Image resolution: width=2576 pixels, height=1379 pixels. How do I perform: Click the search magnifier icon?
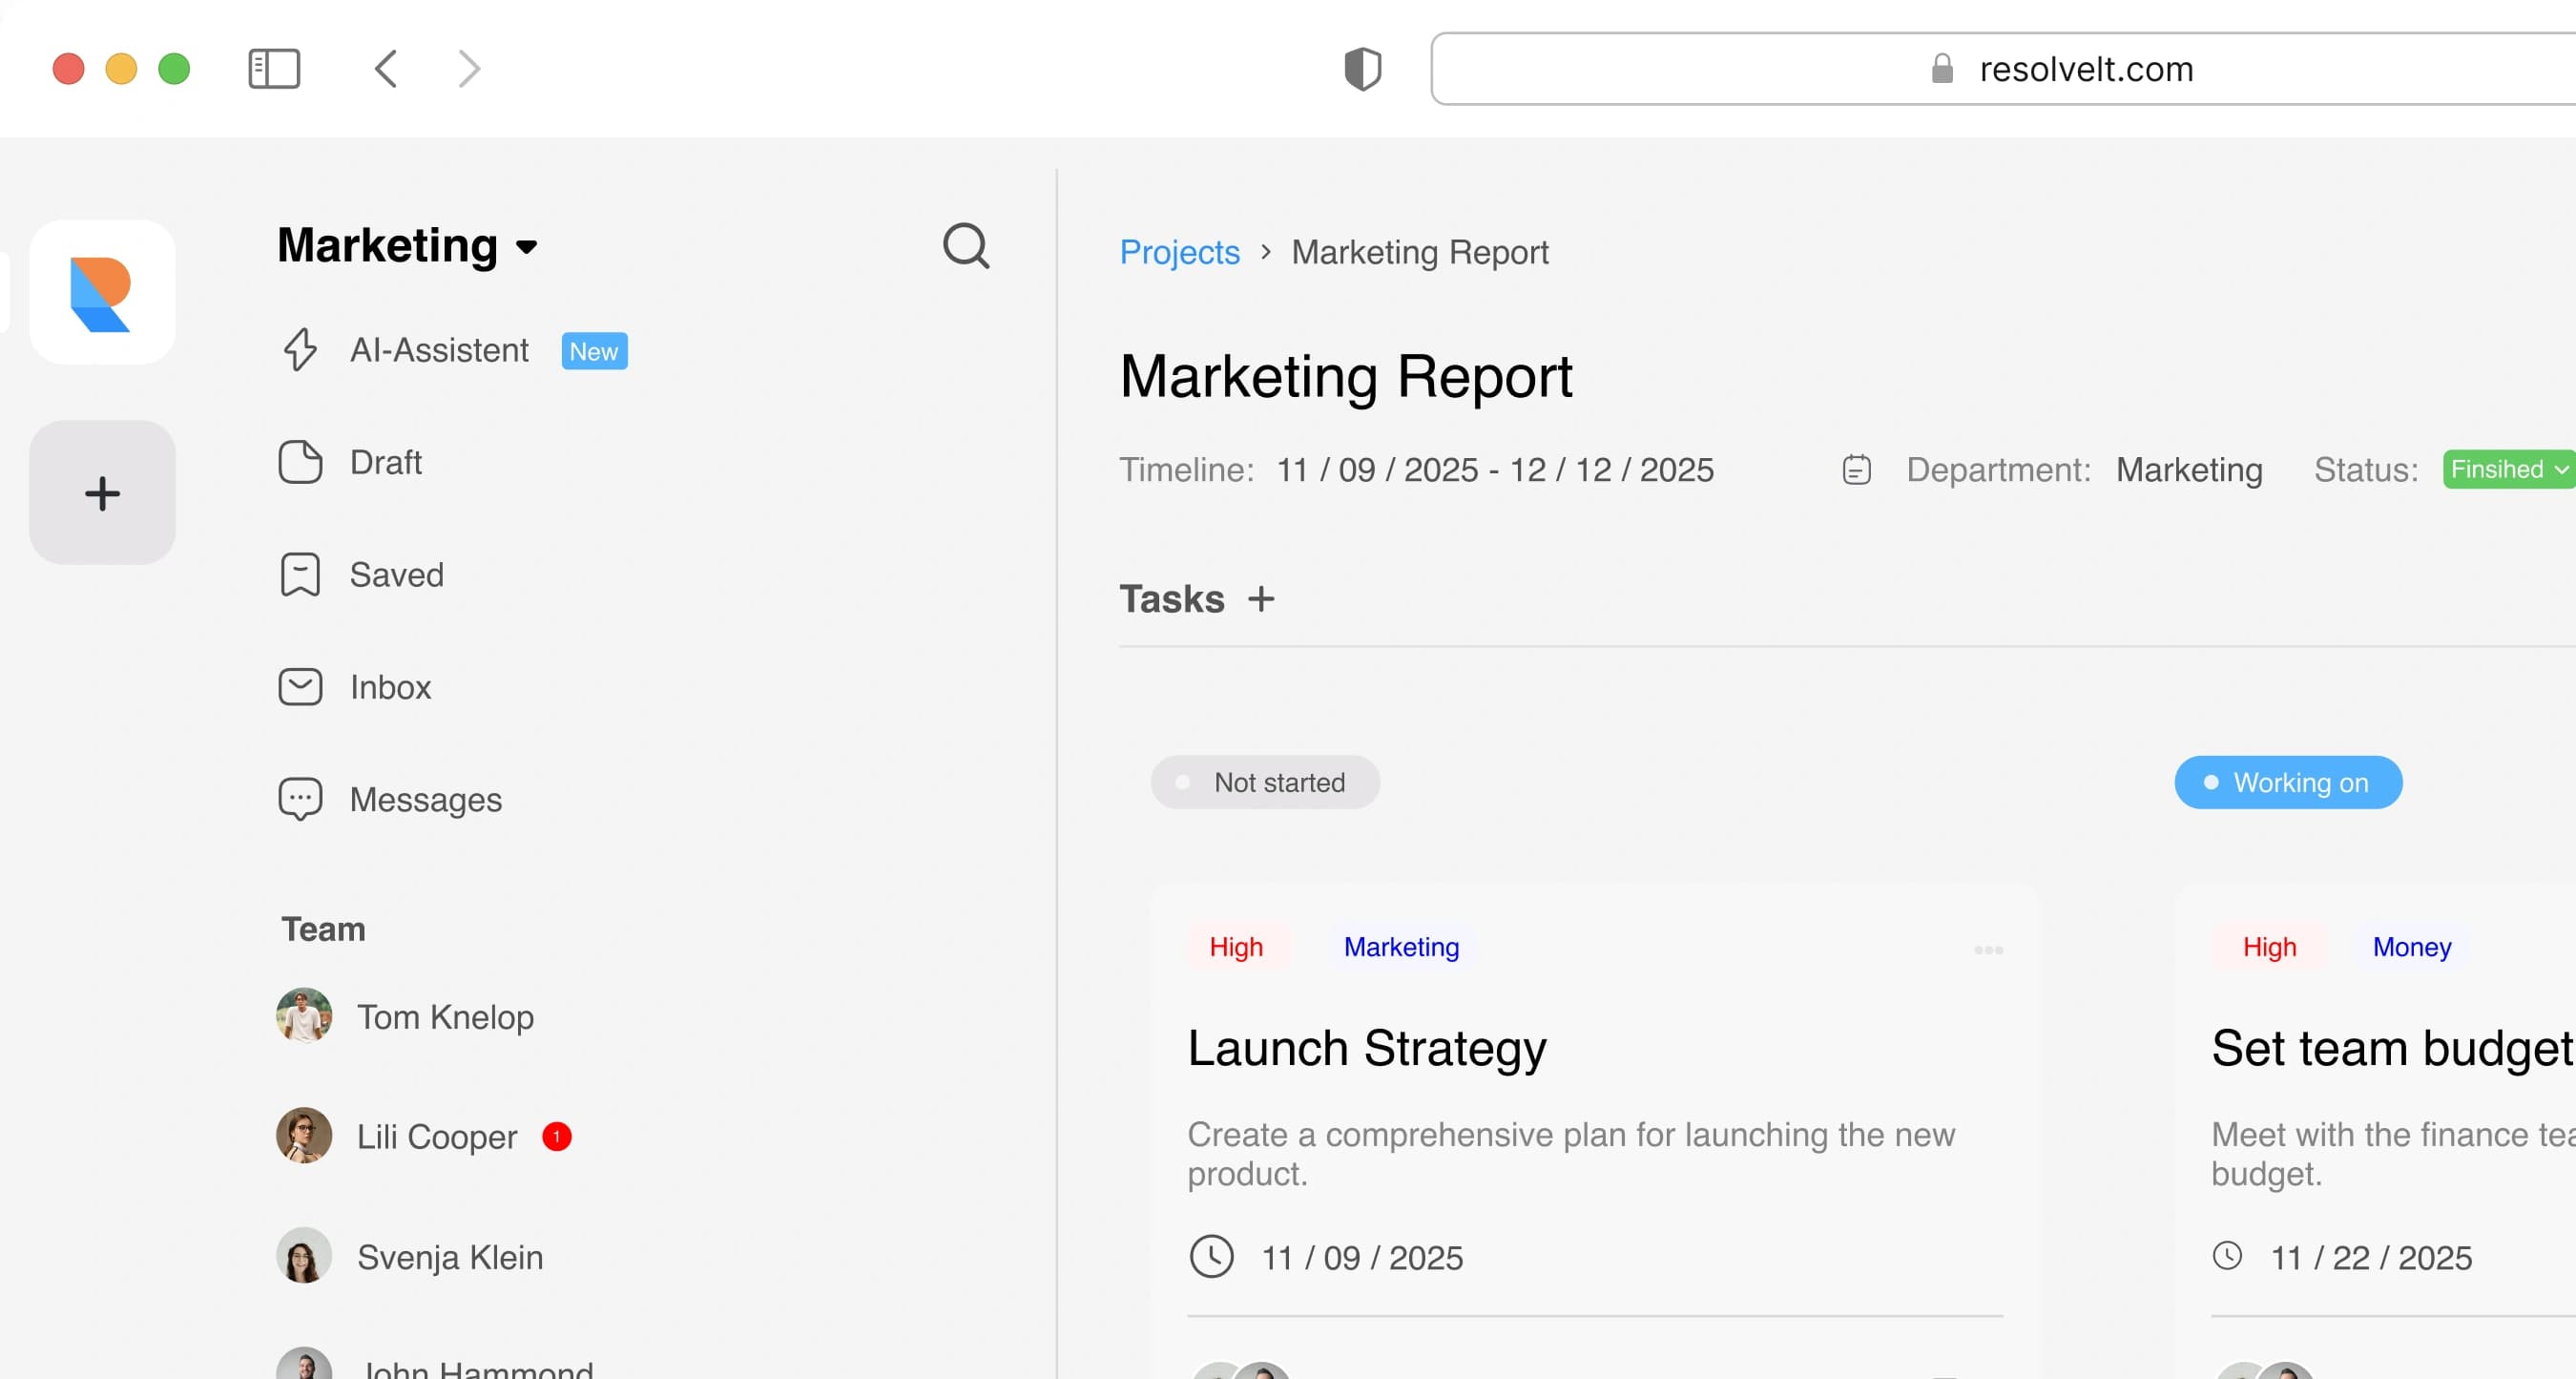coord(965,246)
